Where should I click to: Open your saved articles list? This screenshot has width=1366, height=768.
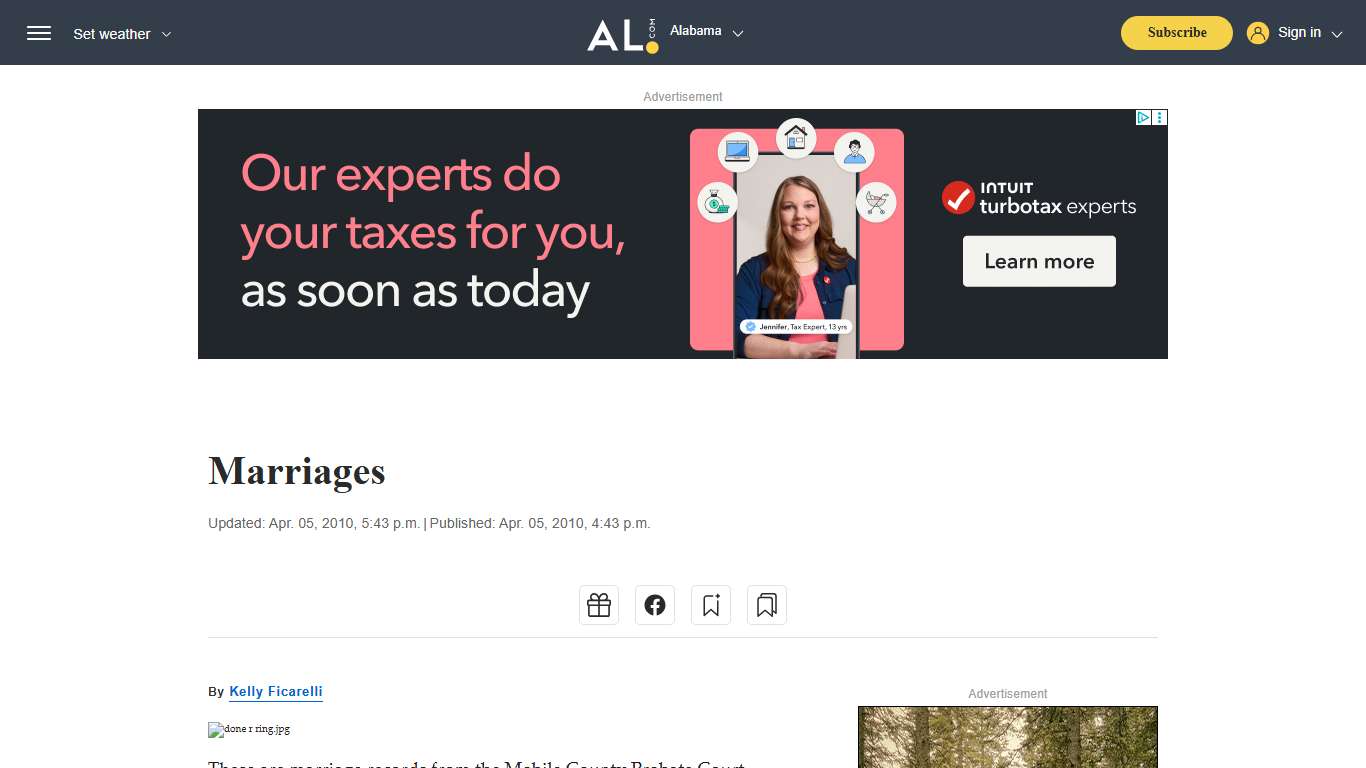766,604
